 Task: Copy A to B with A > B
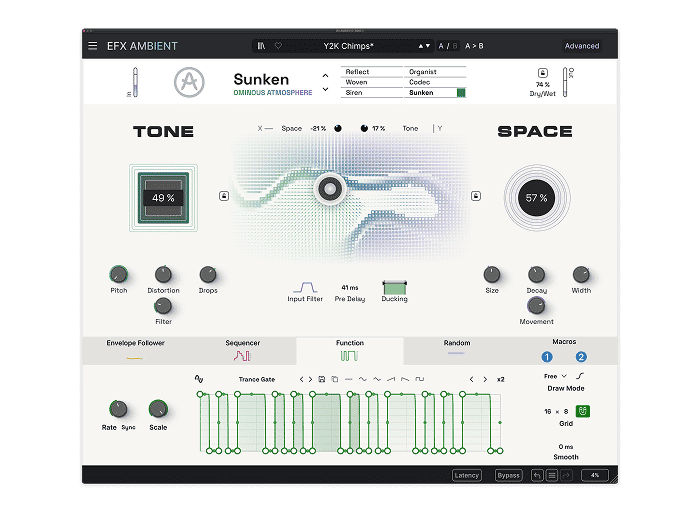[x=474, y=46]
